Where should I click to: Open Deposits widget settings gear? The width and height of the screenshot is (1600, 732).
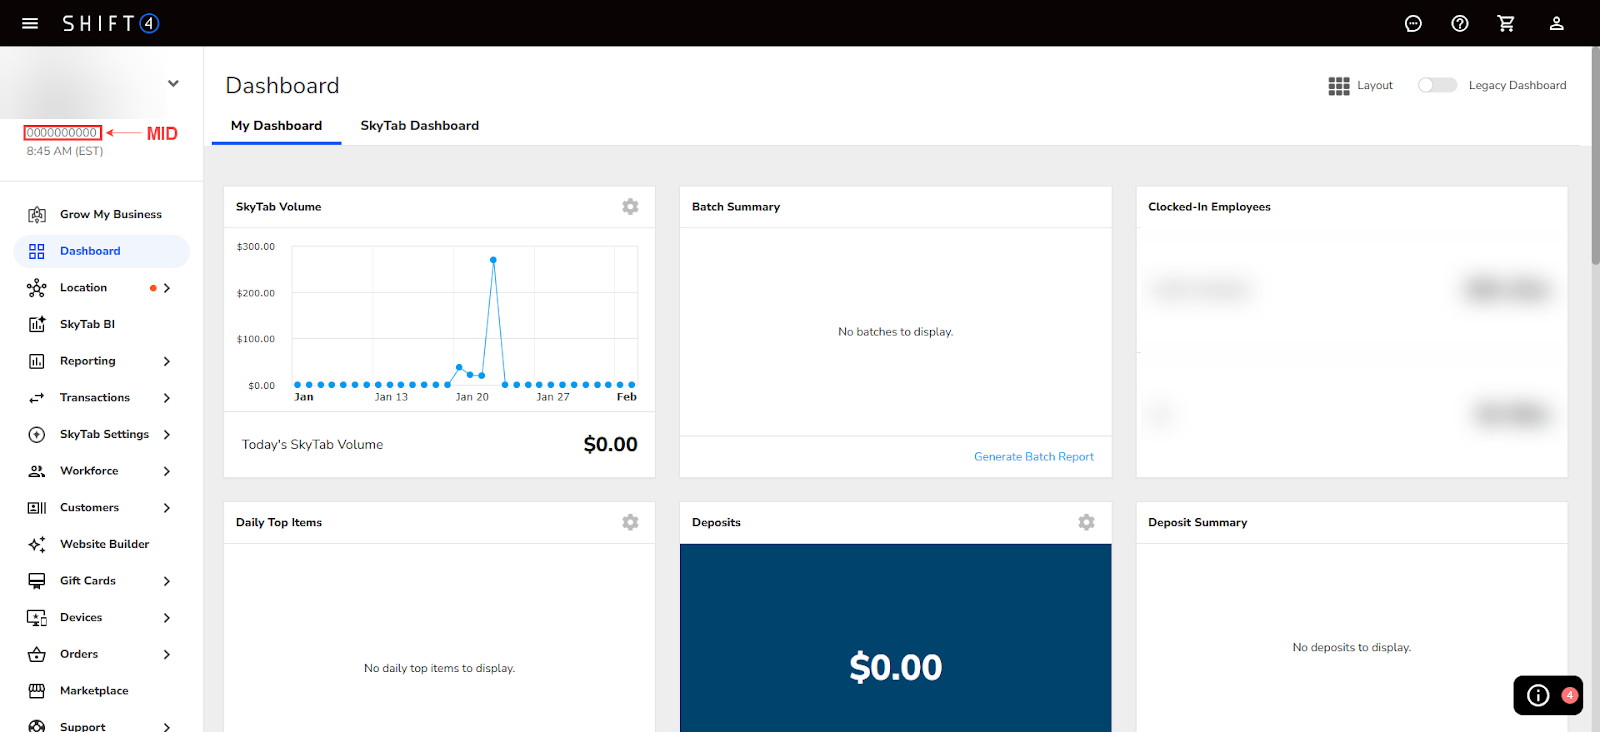[1086, 522]
